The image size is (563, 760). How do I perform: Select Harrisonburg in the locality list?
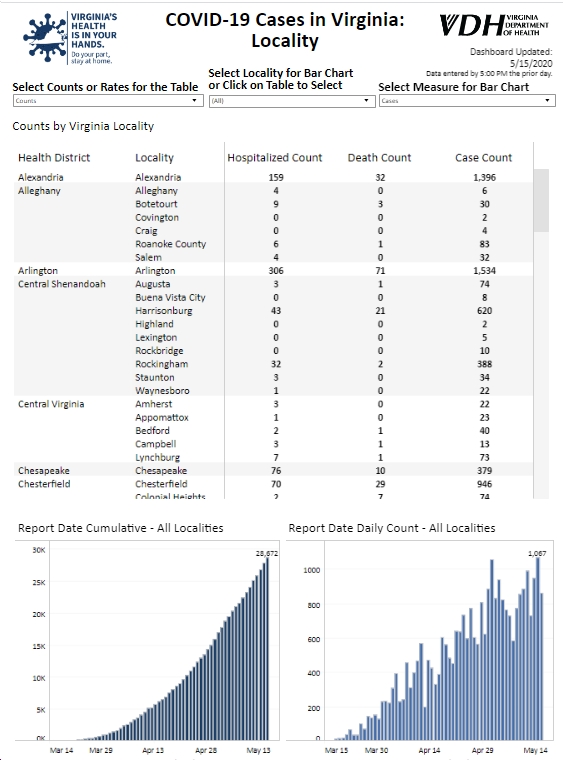(x=164, y=311)
